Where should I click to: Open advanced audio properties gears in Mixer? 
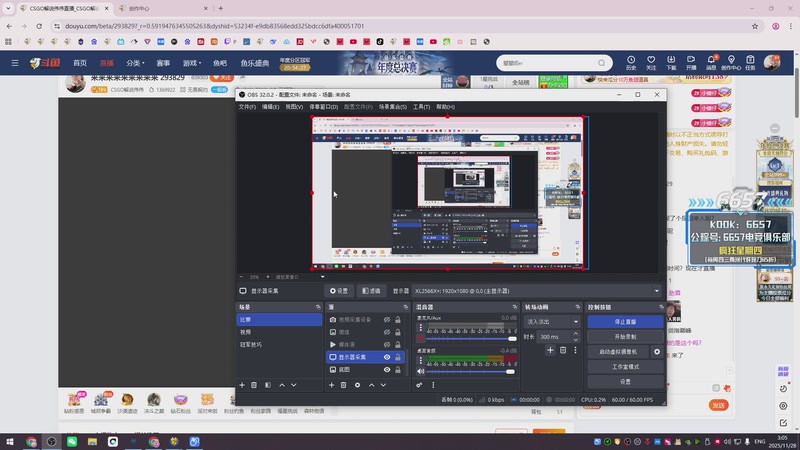[x=419, y=385]
